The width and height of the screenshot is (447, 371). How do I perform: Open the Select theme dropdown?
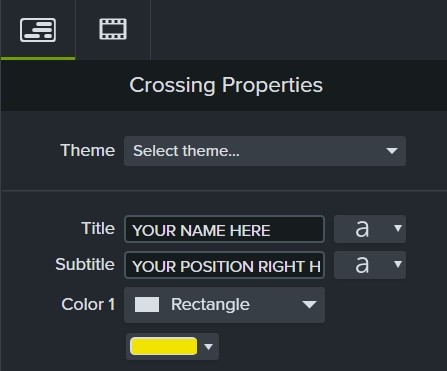pyautogui.click(x=265, y=151)
